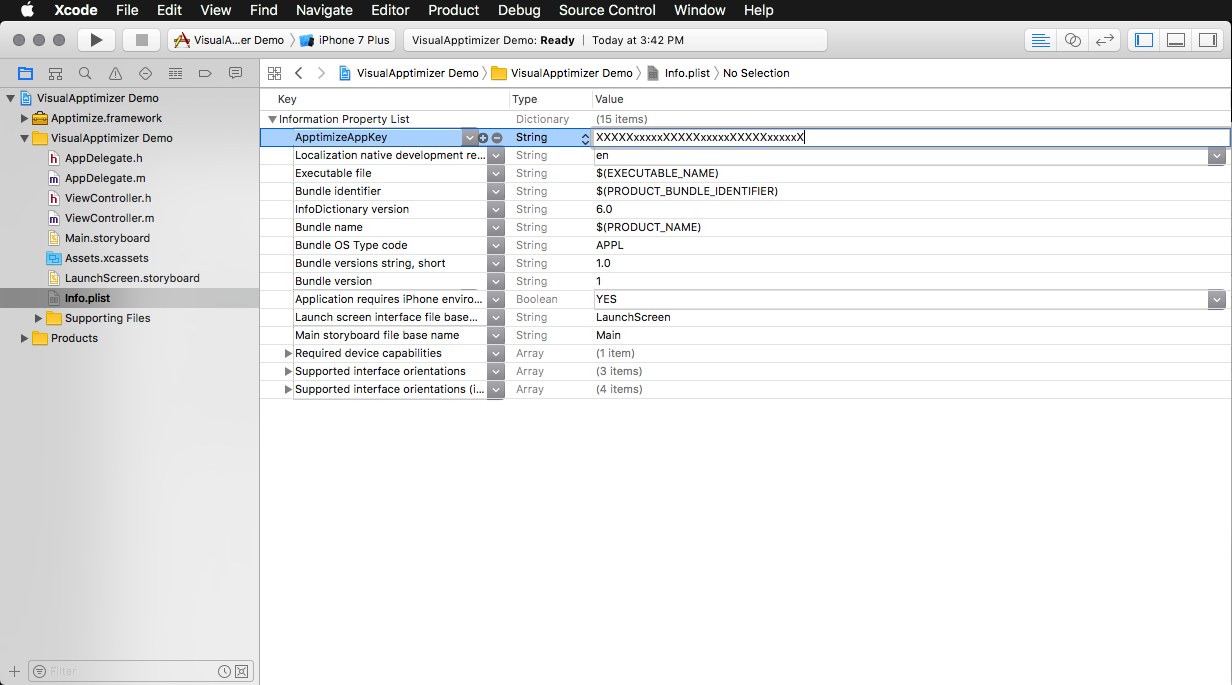Expand Apptimize.framework in navigator
The height and width of the screenshot is (685, 1232).
25,118
